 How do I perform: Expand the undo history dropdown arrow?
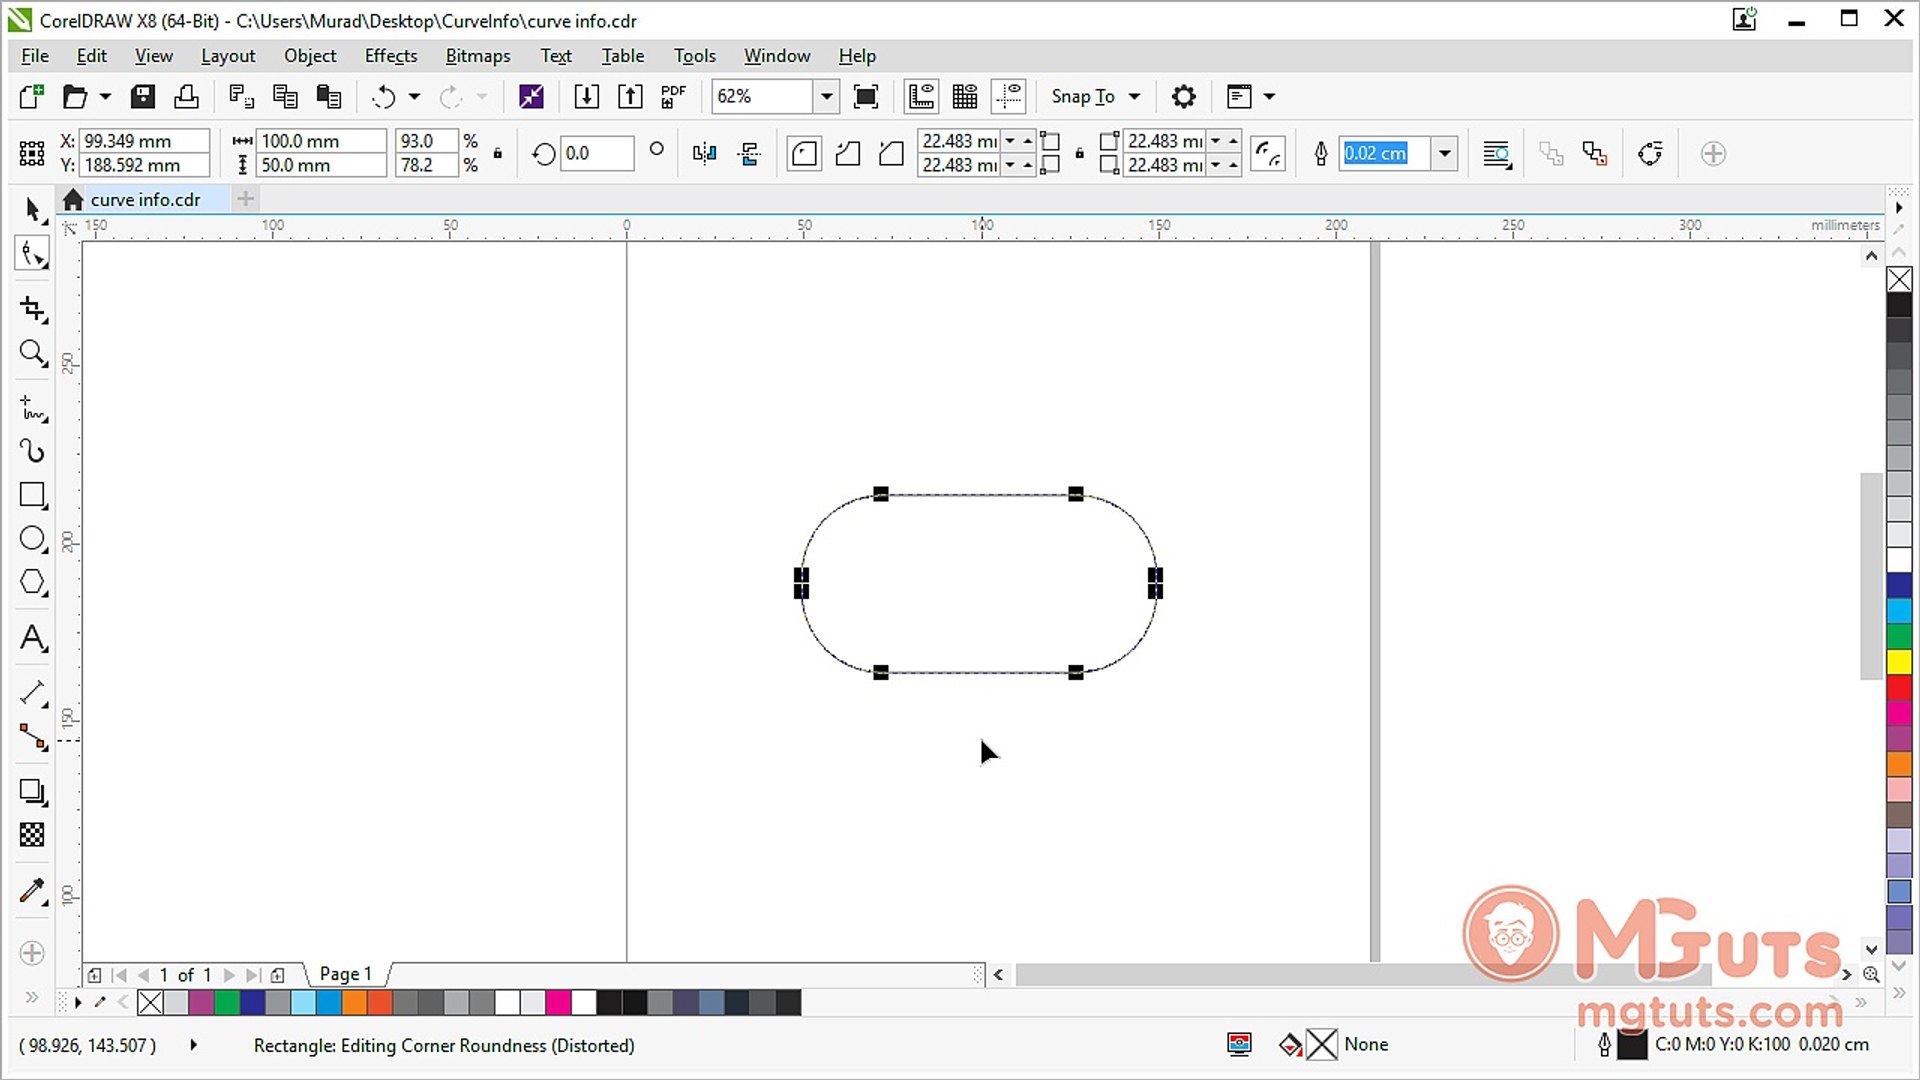click(412, 96)
